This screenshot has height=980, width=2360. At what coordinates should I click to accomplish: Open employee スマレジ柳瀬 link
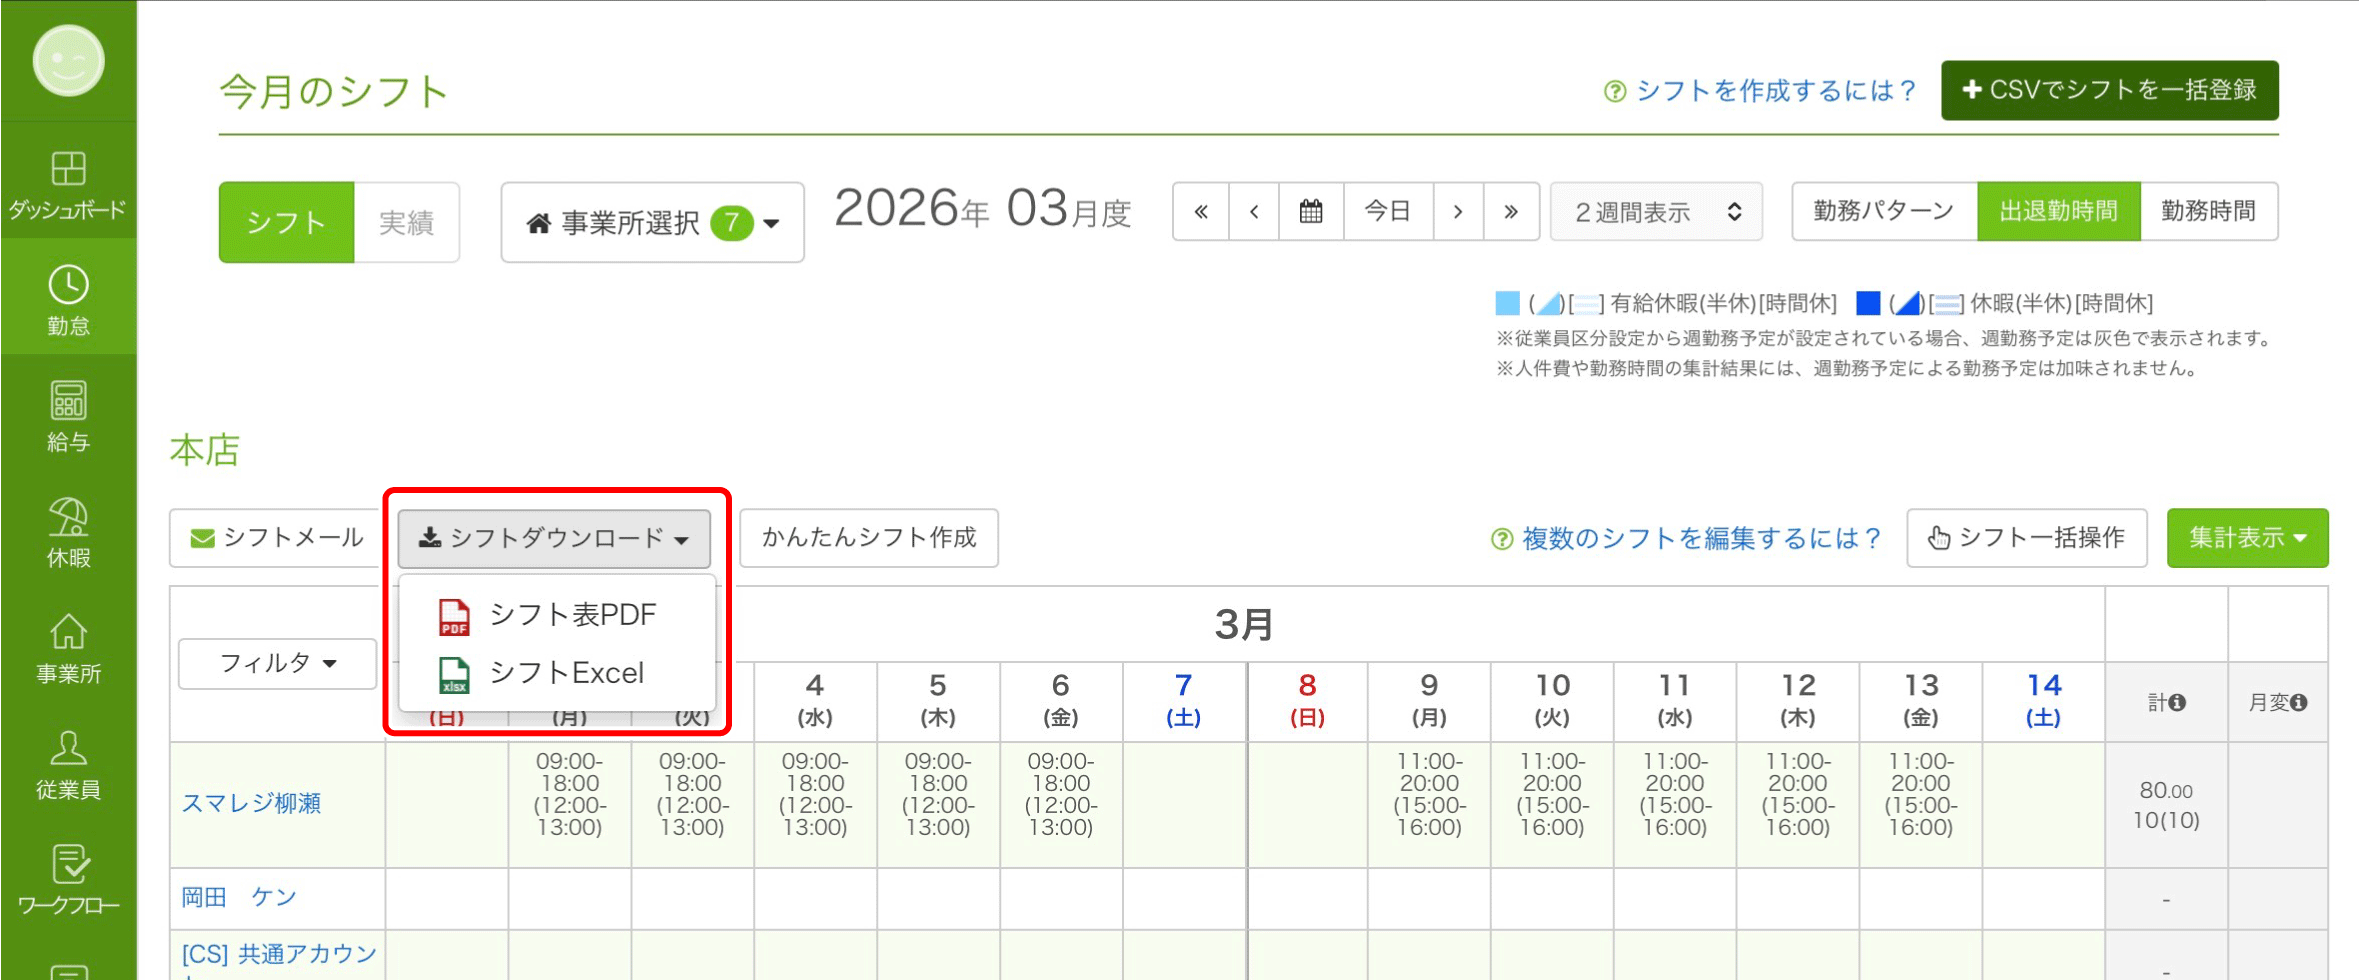click(251, 803)
